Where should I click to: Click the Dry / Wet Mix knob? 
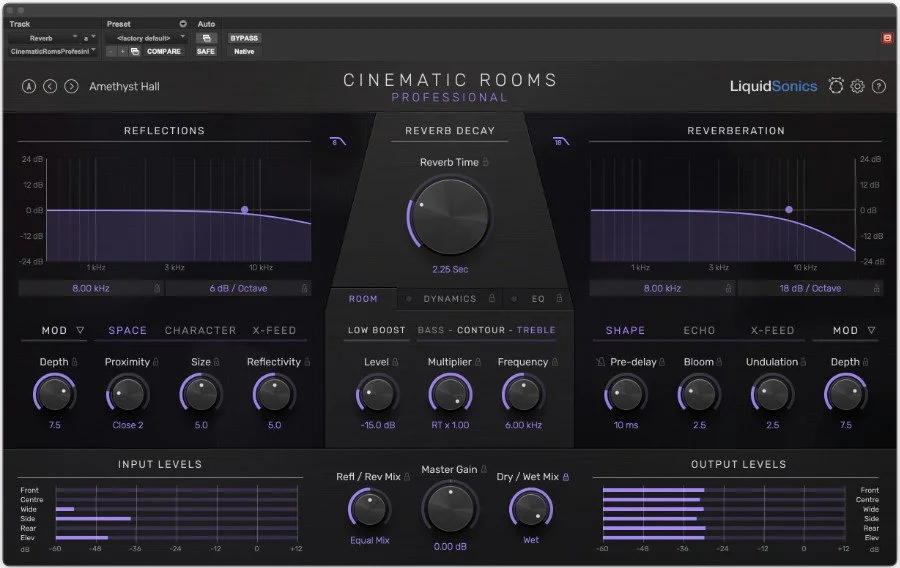(x=531, y=508)
